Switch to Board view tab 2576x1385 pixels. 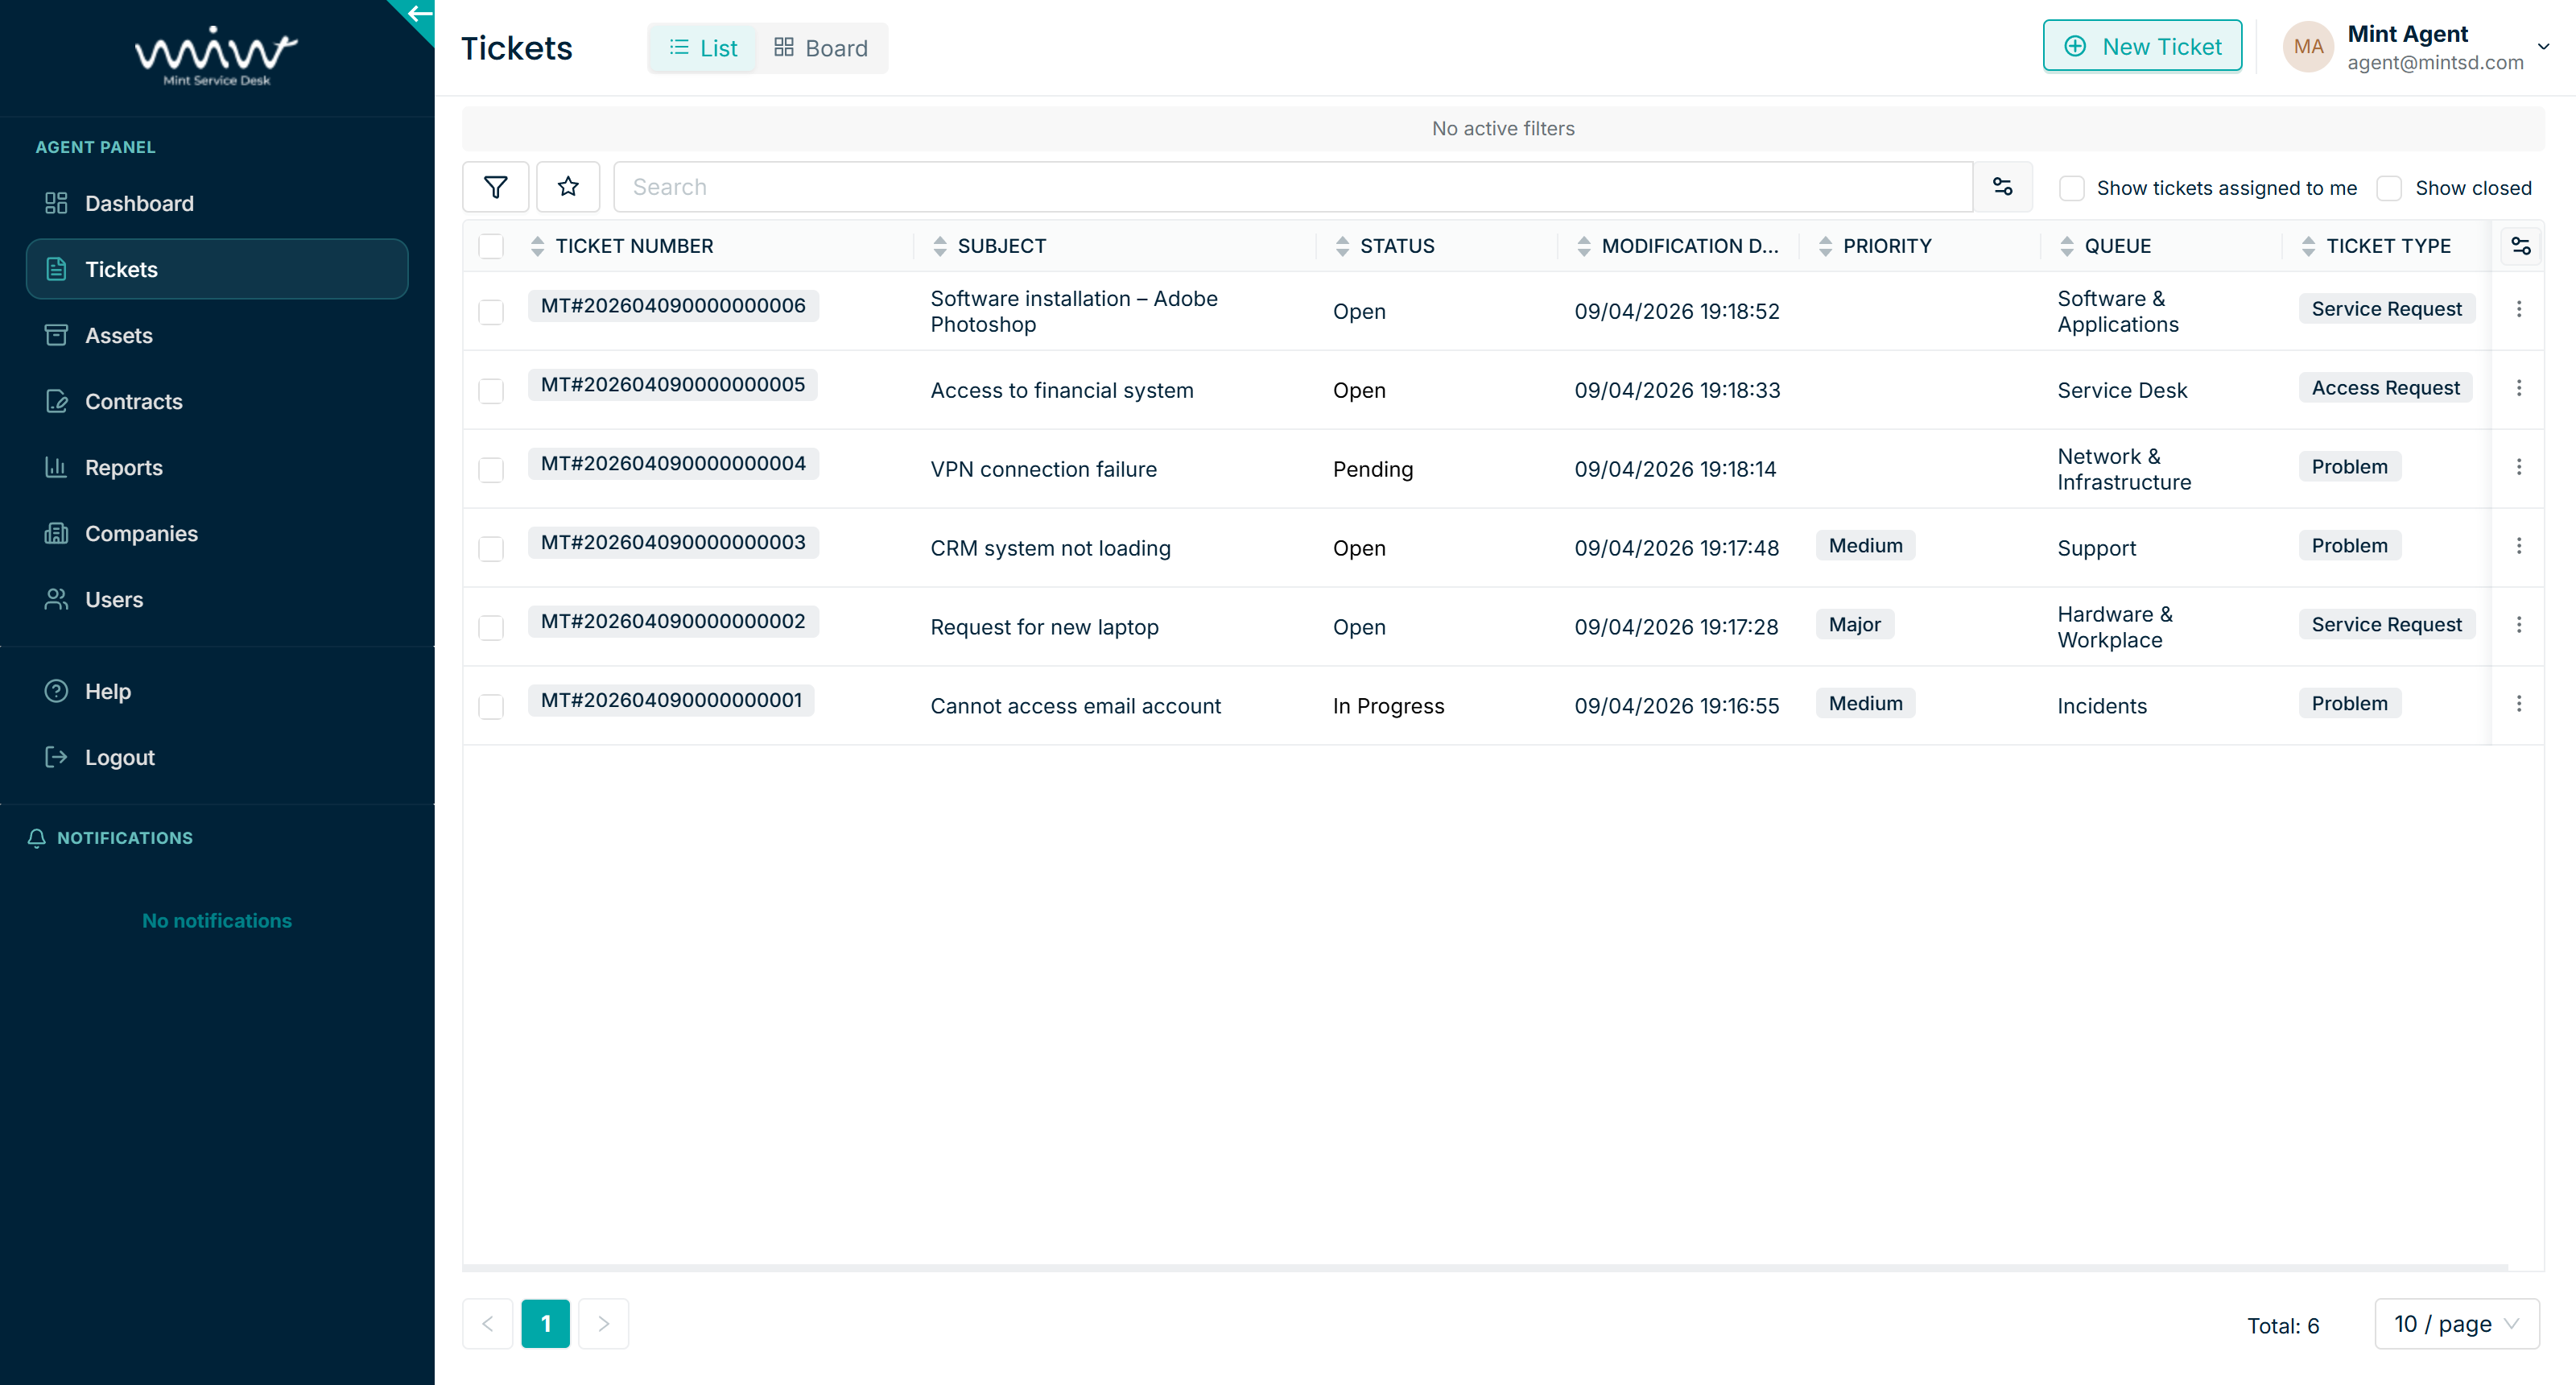tap(821, 48)
